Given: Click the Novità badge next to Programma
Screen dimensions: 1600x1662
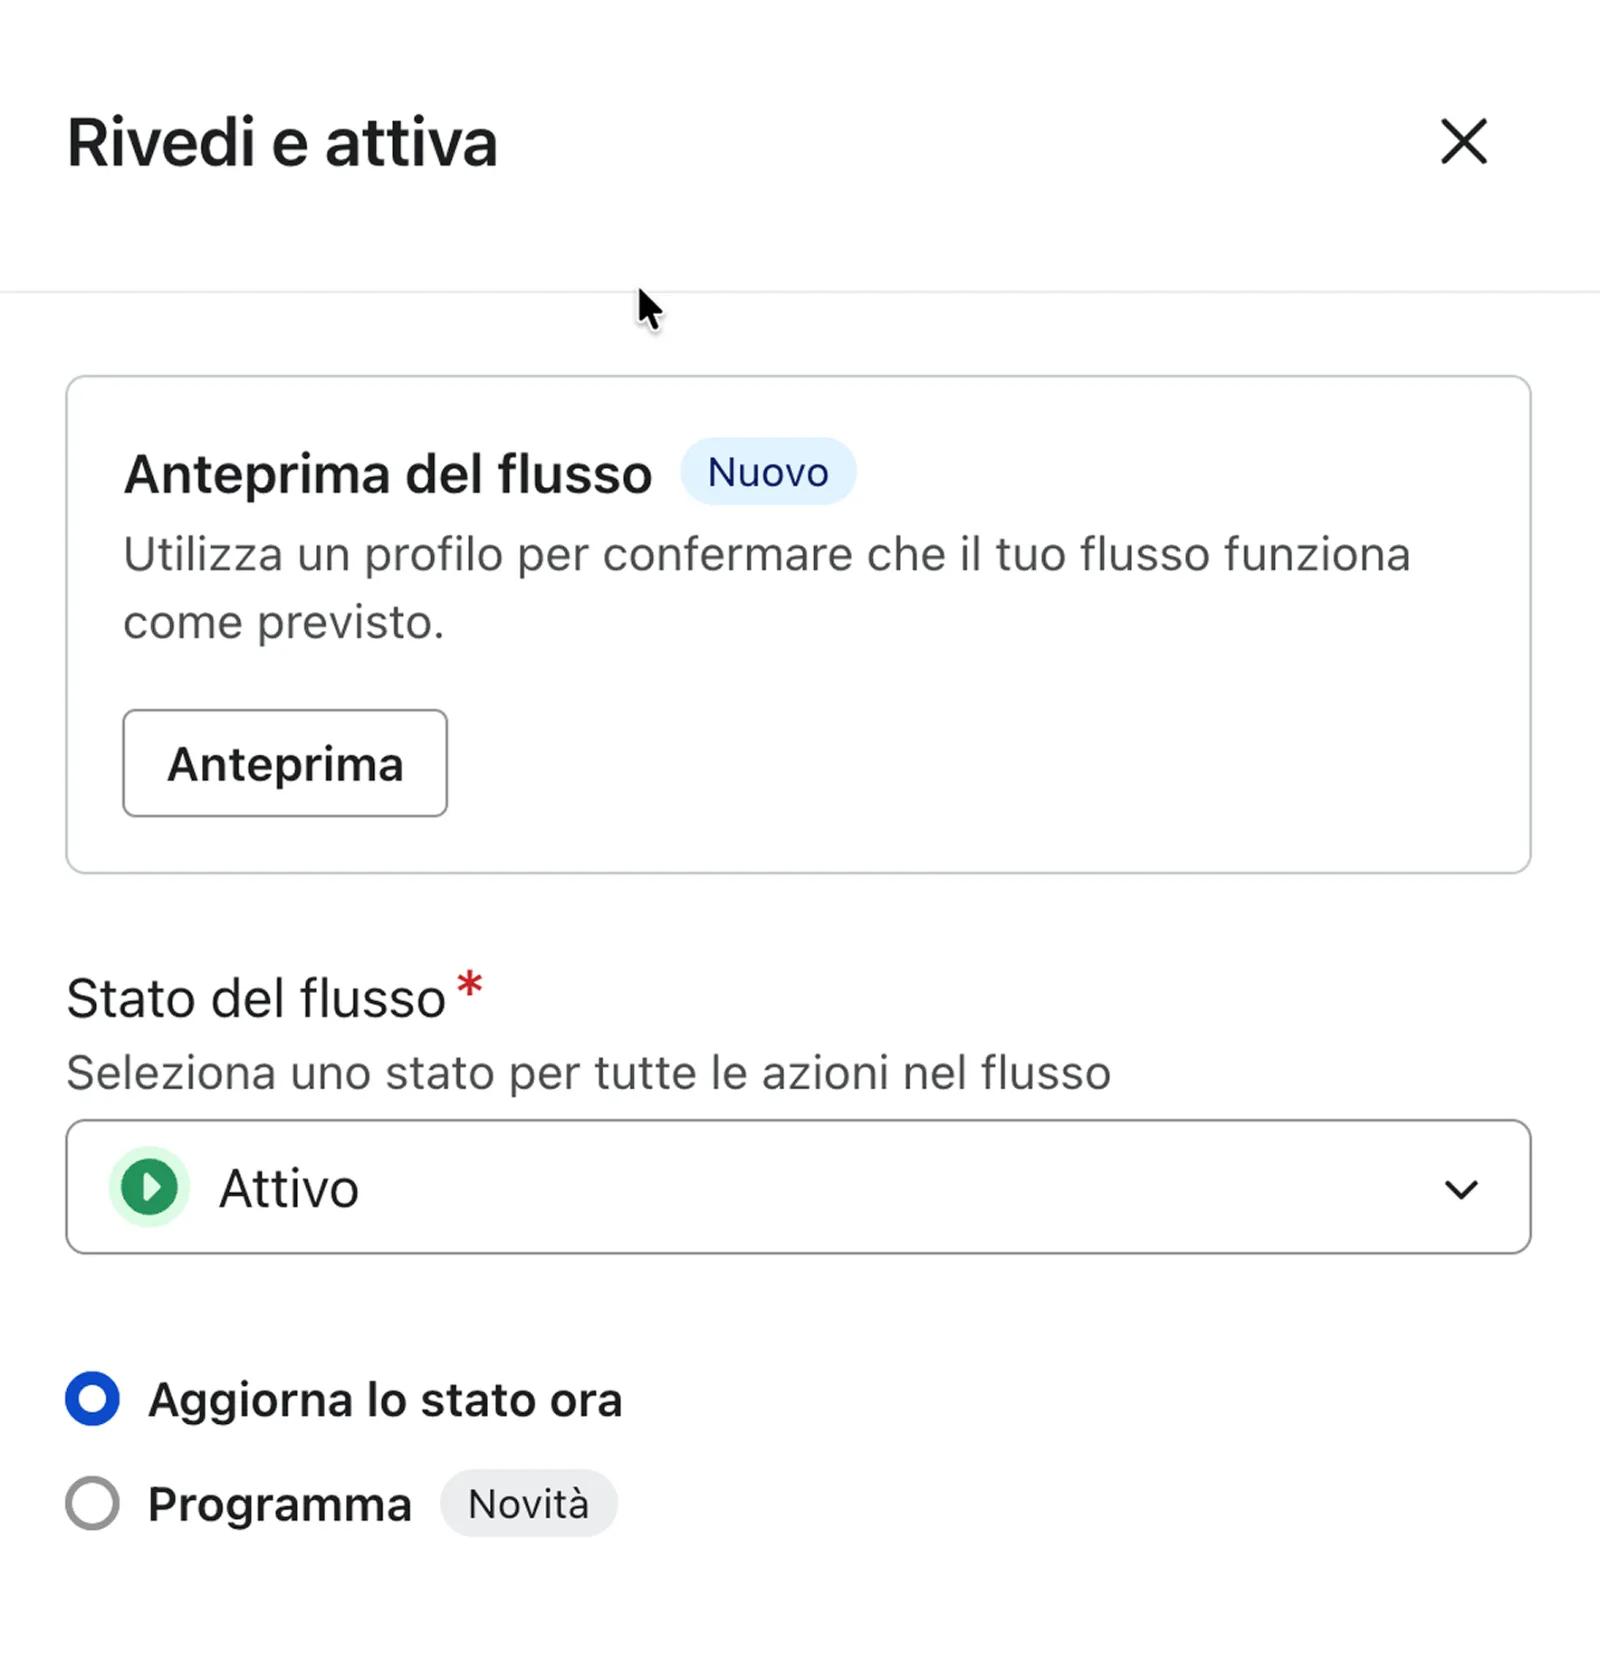Looking at the screenshot, I should coord(529,1502).
